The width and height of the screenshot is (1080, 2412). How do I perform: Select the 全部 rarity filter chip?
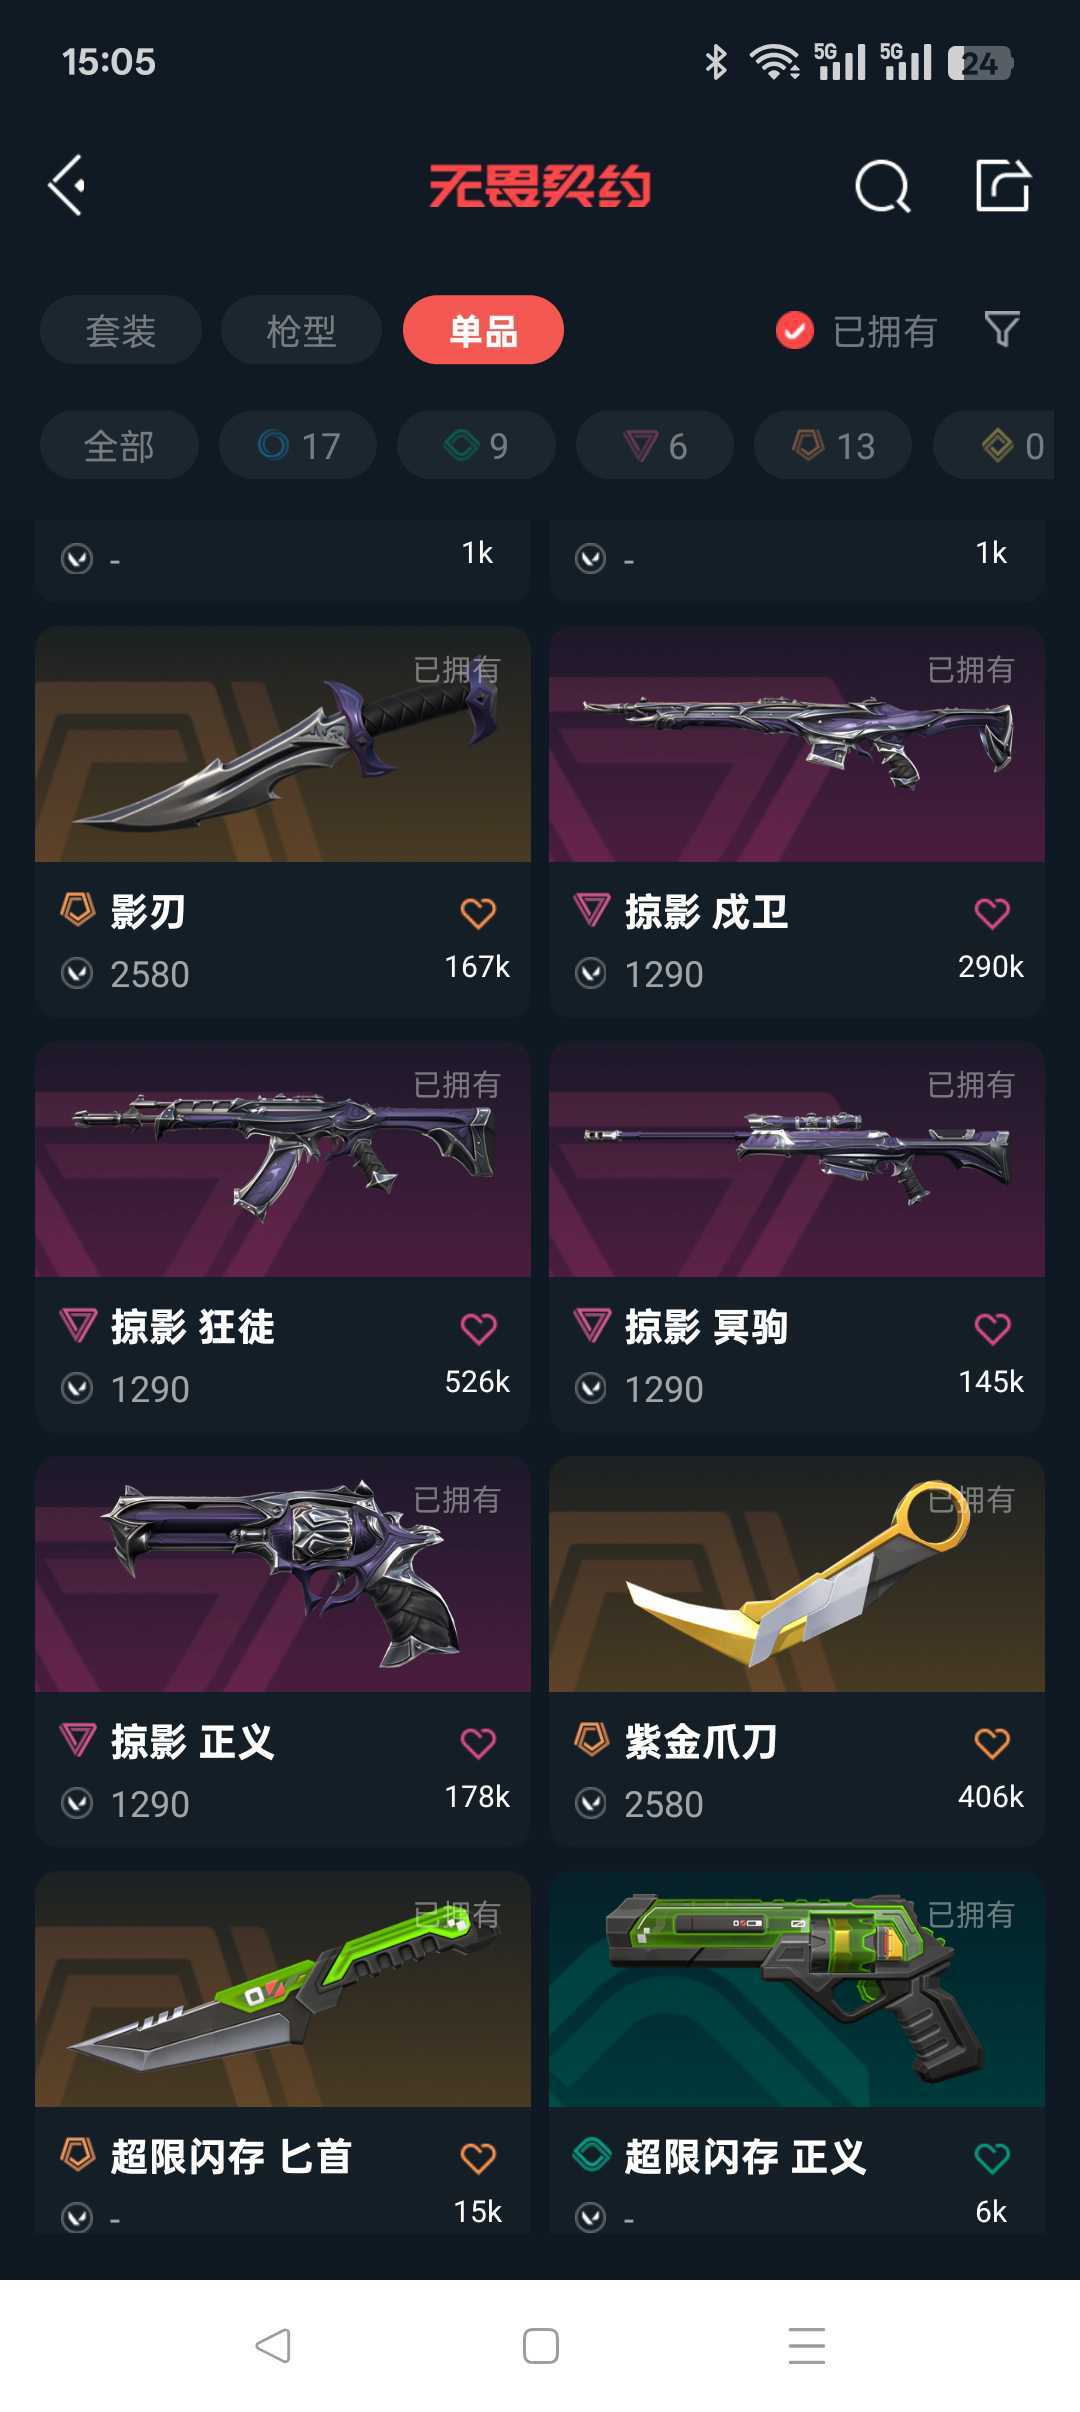click(119, 445)
